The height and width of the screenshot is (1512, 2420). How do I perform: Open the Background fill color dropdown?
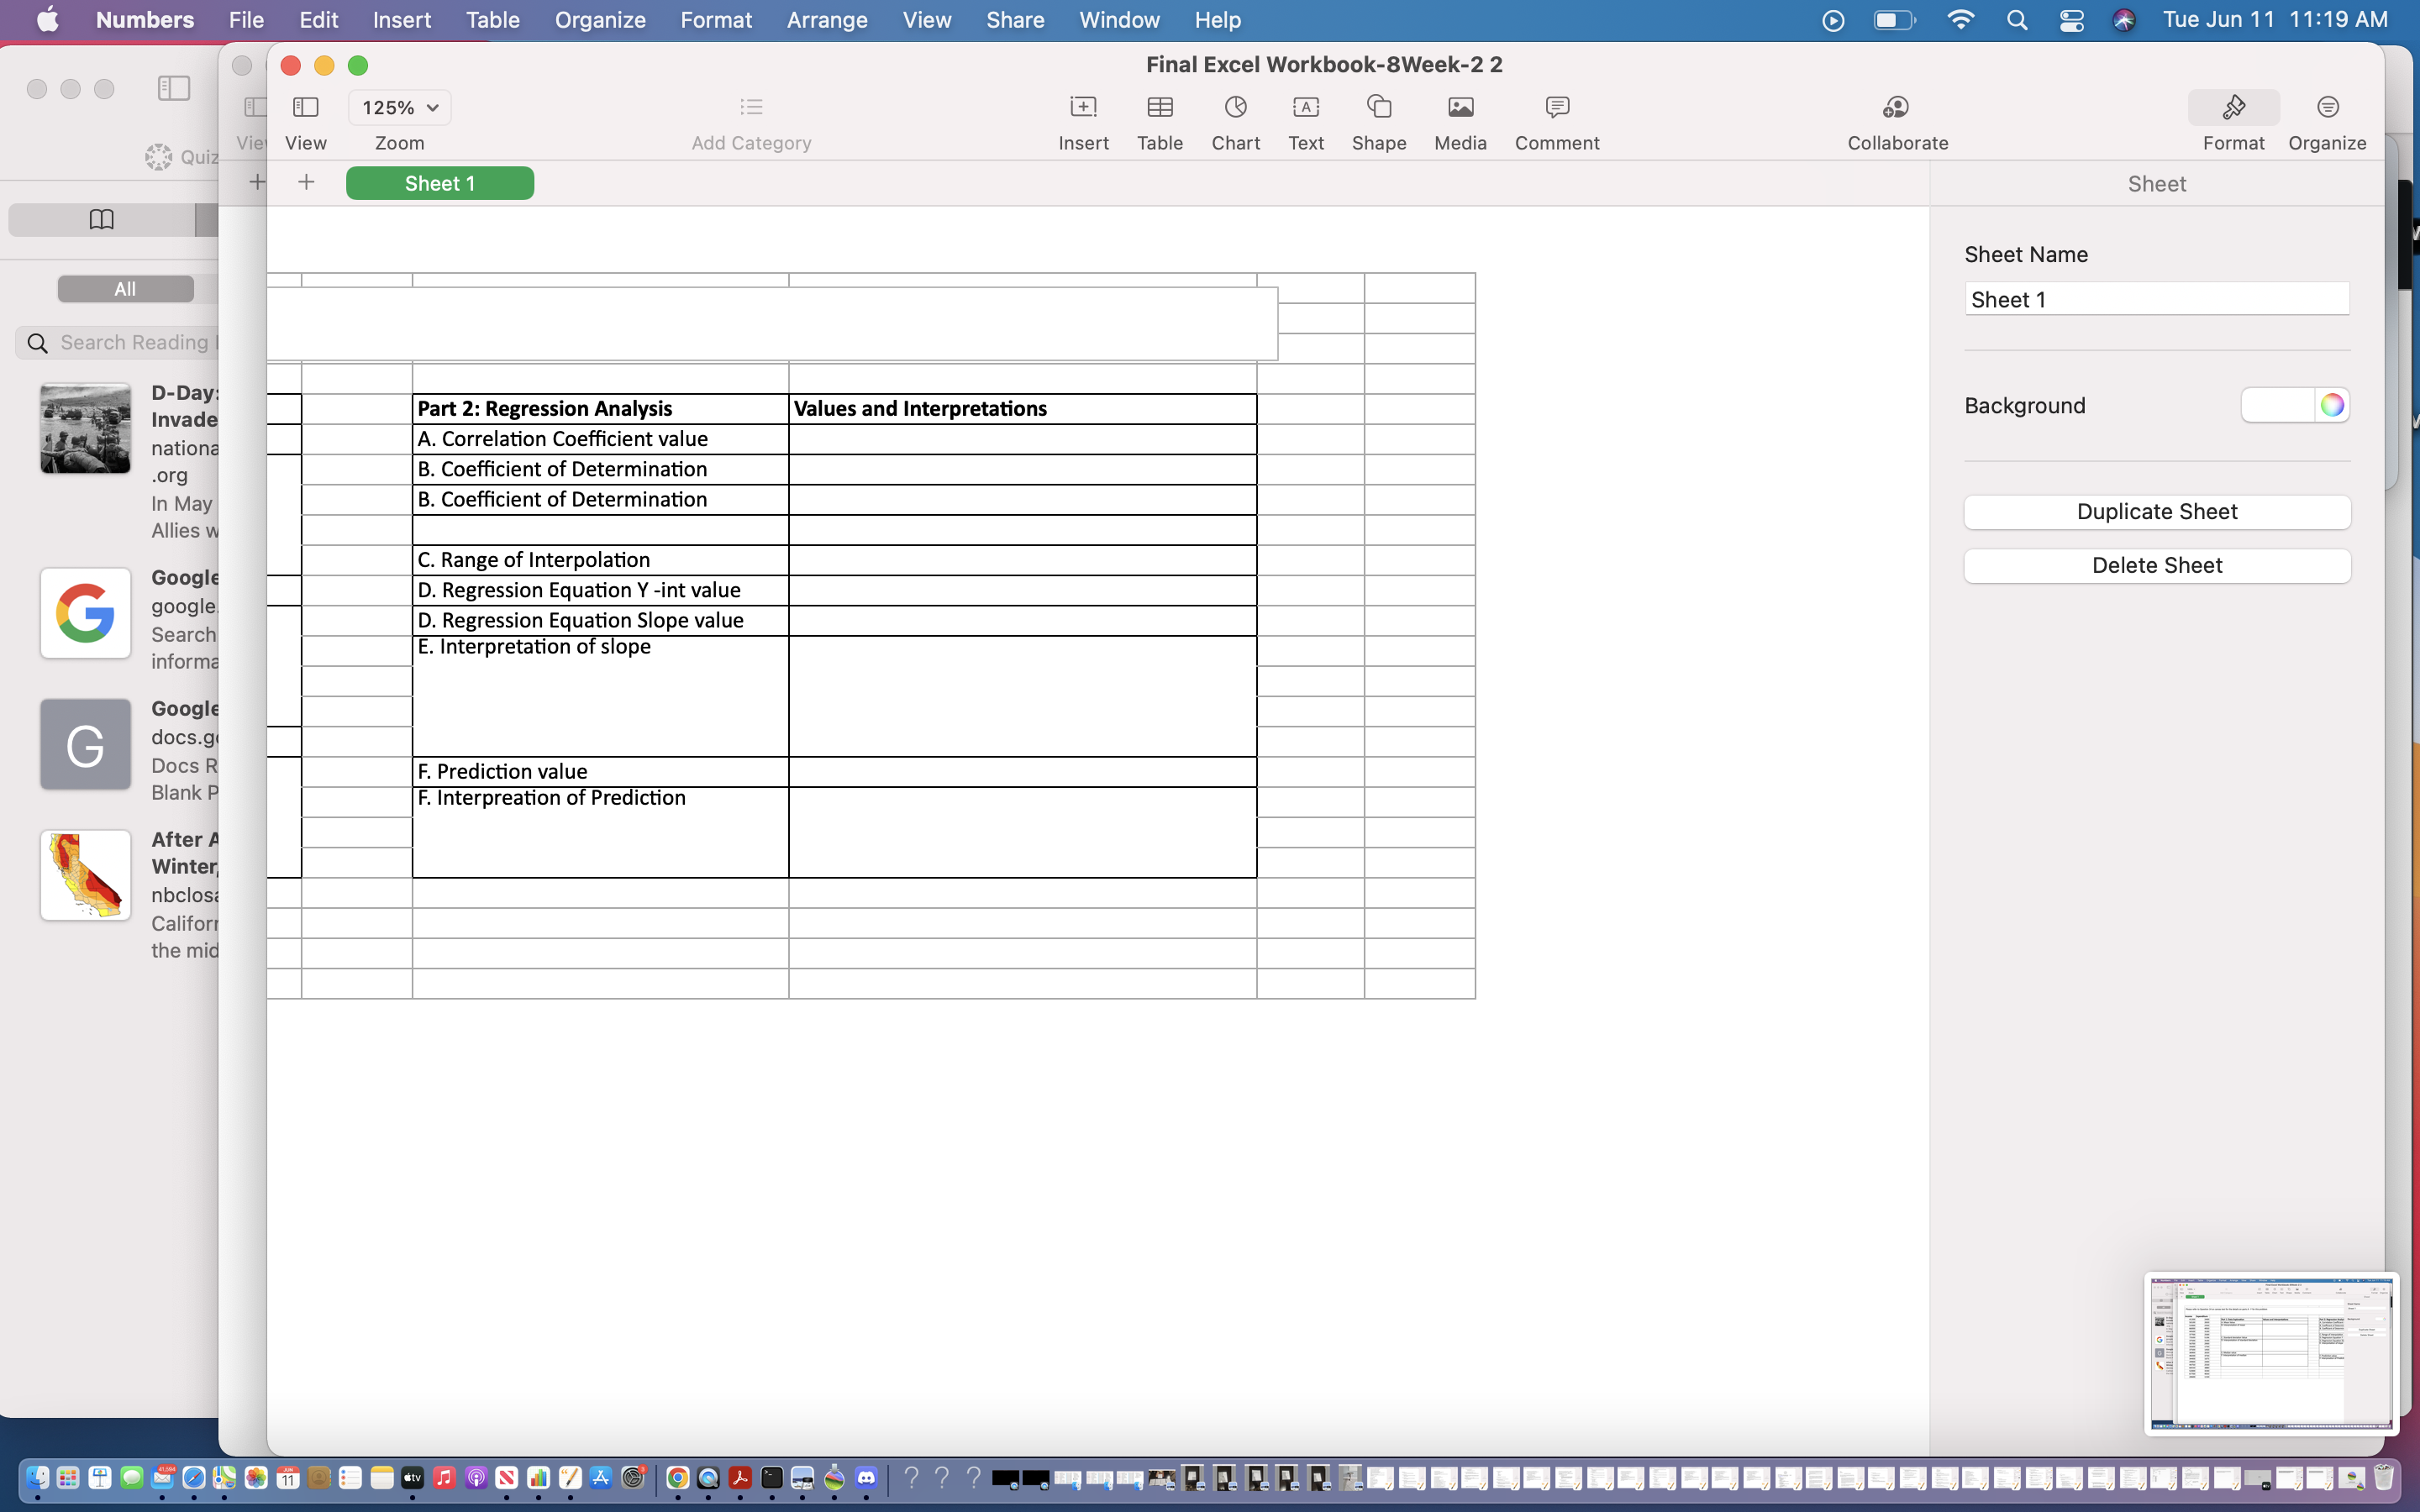pyautogui.click(x=2277, y=405)
